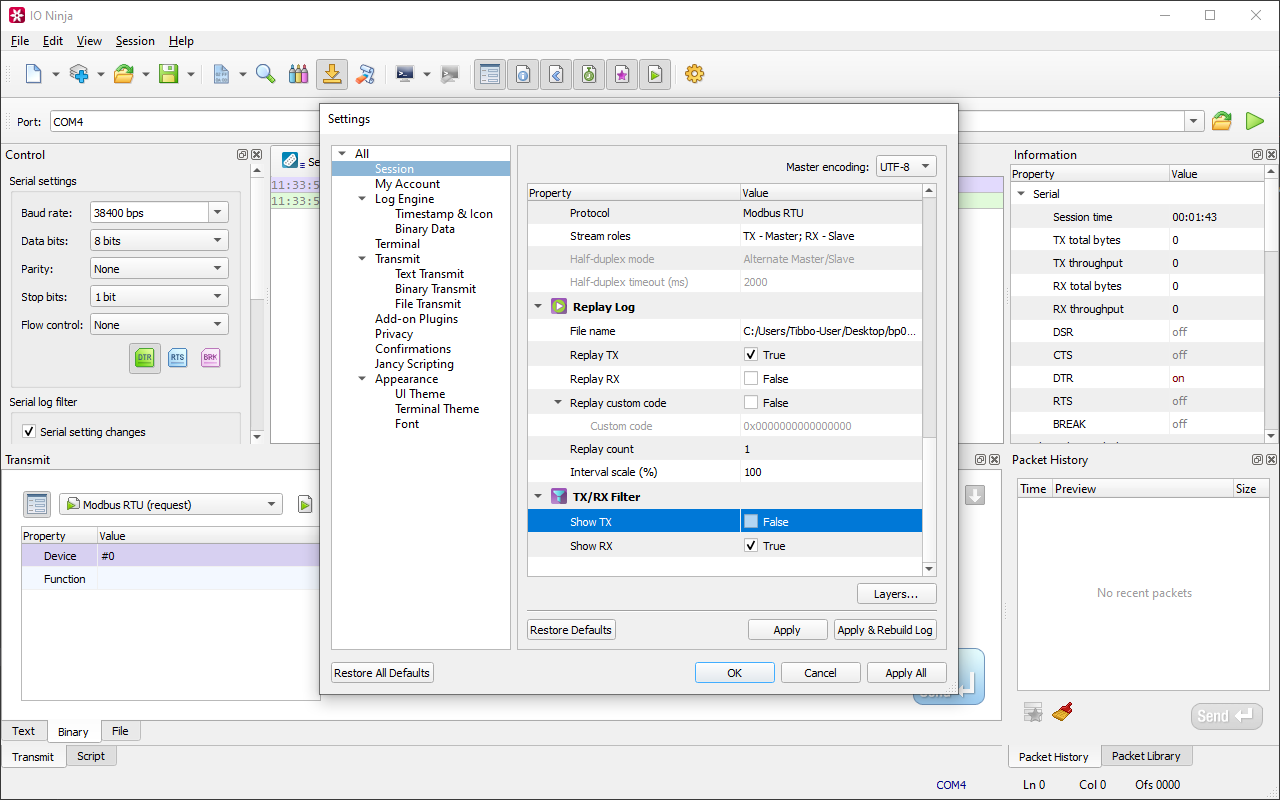Viewport: 1280px width, 800px height.
Task: Click the purple star pane toolbar icon
Action: click(622, 74)
